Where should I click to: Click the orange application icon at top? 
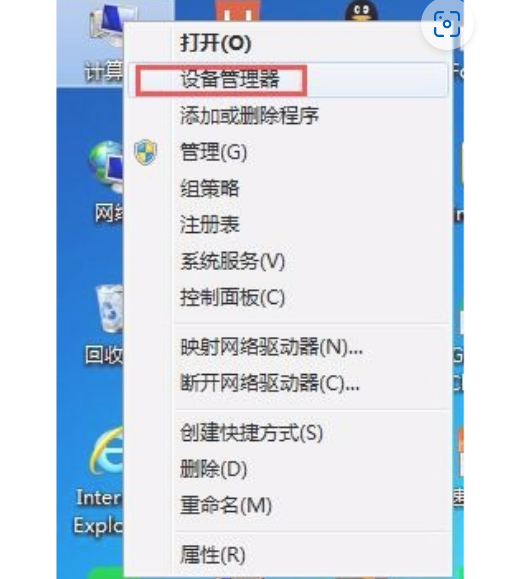238,11
